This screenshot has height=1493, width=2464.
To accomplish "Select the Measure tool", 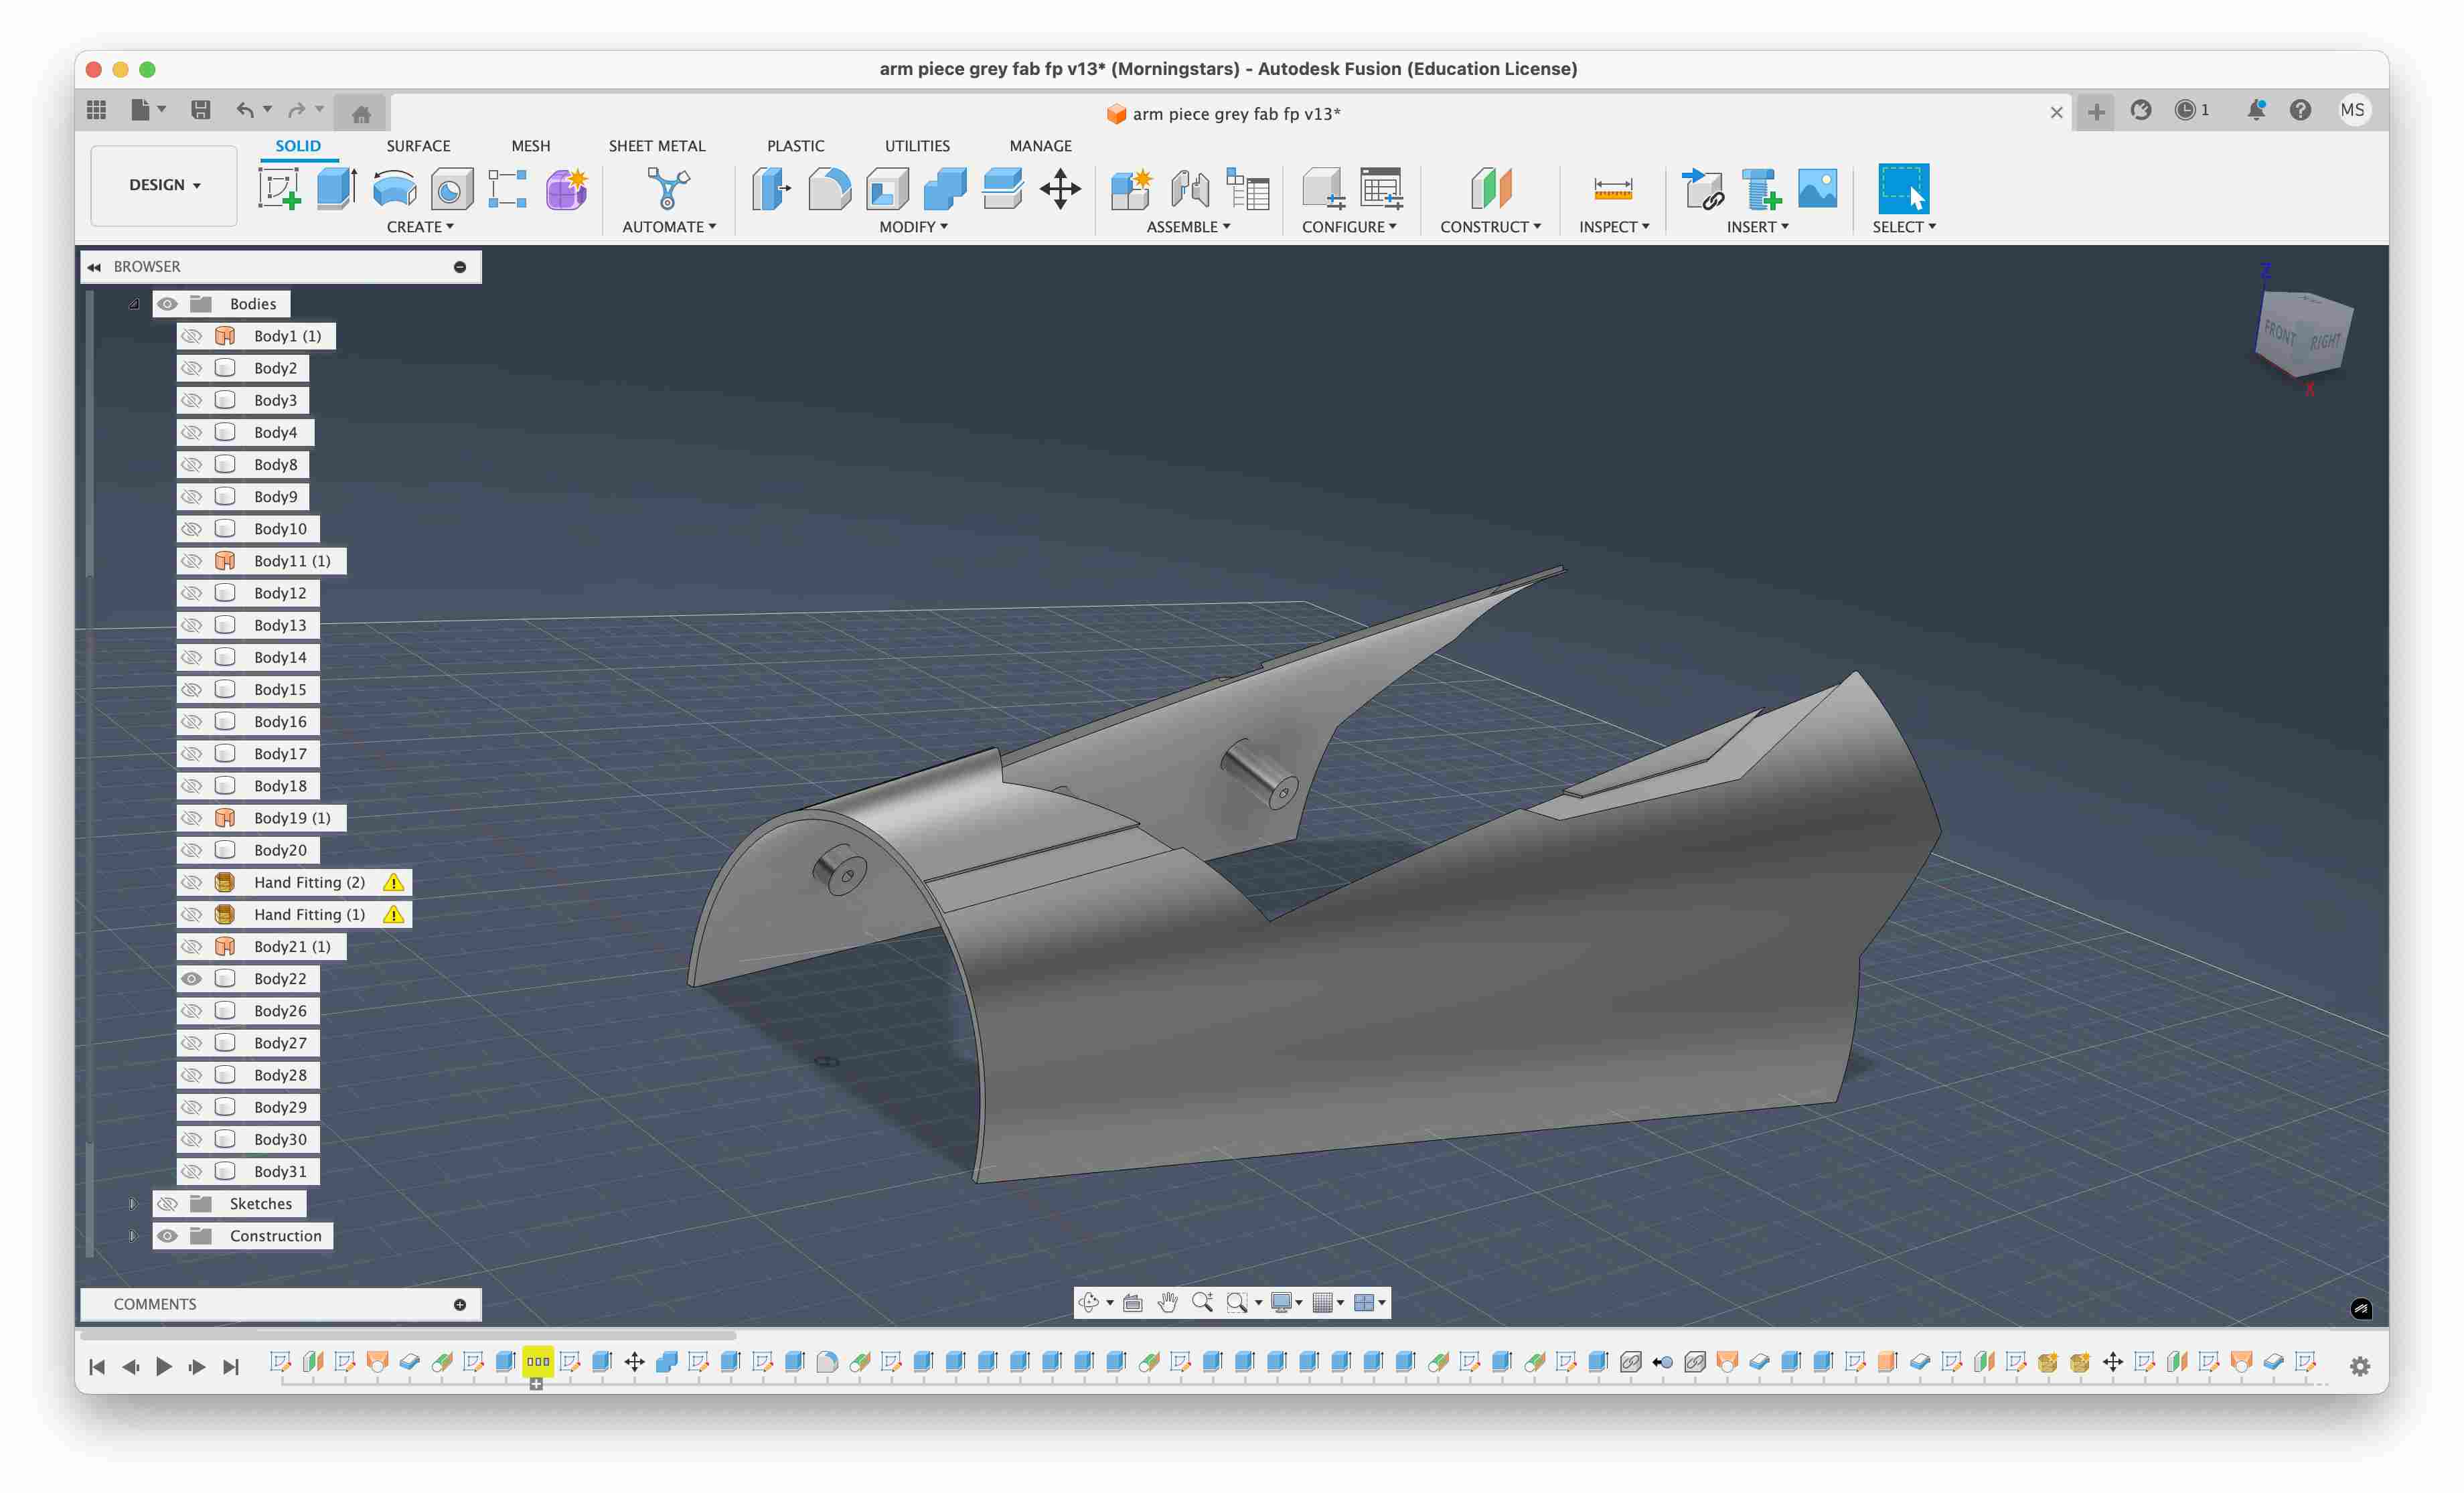I will [x=1613, y=188].
